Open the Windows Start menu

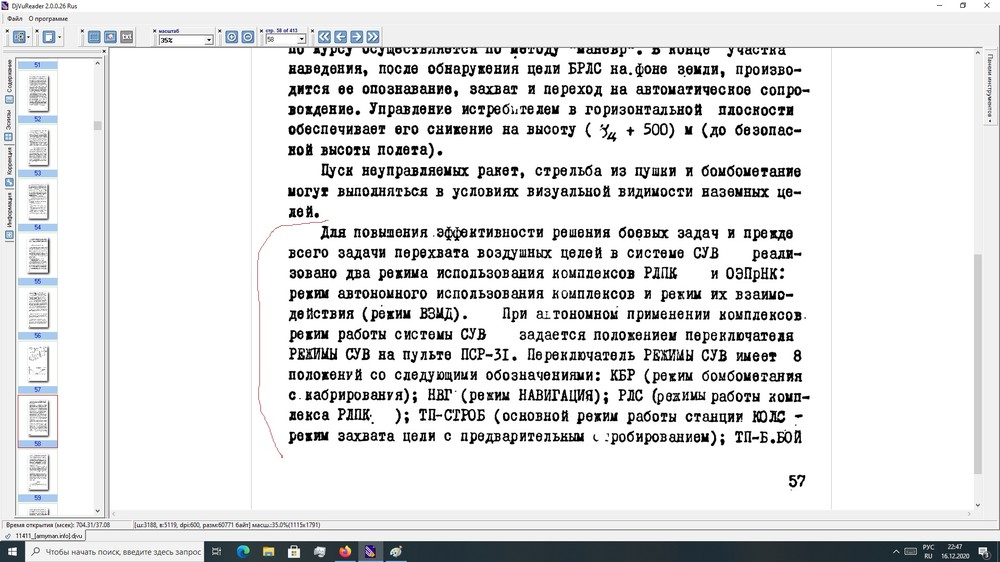pos(12,552)
